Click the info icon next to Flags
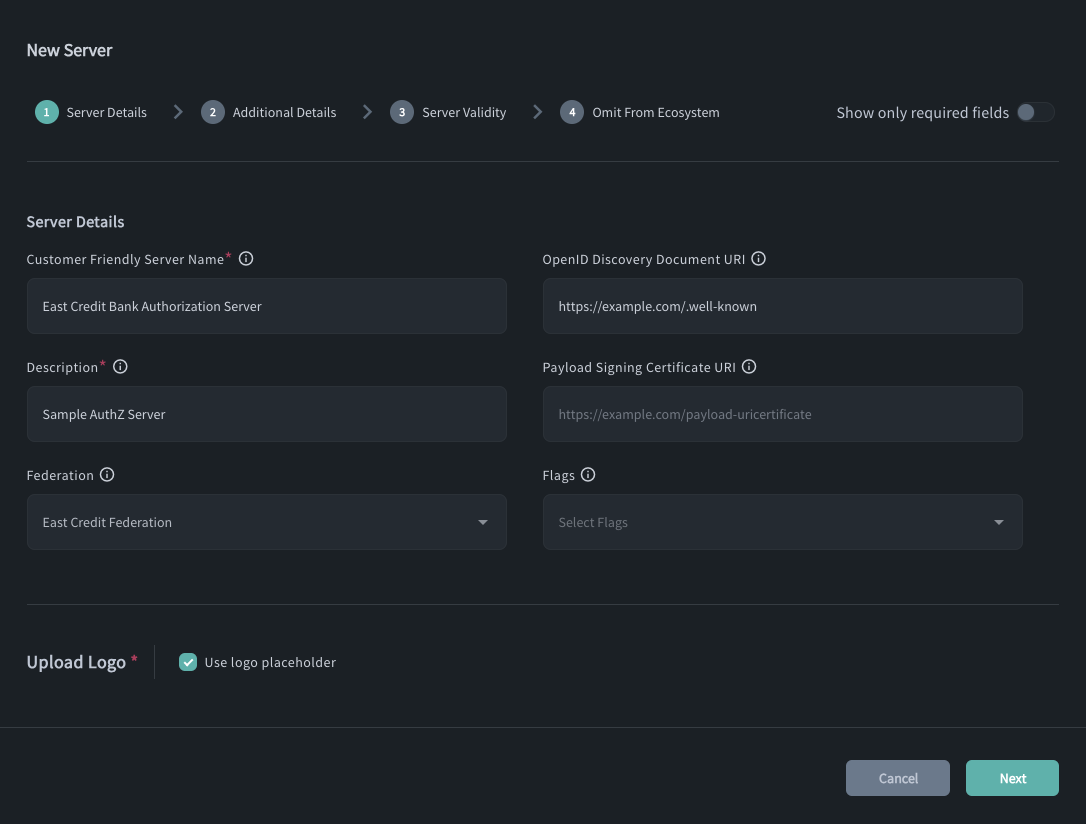 pos(588,474)
